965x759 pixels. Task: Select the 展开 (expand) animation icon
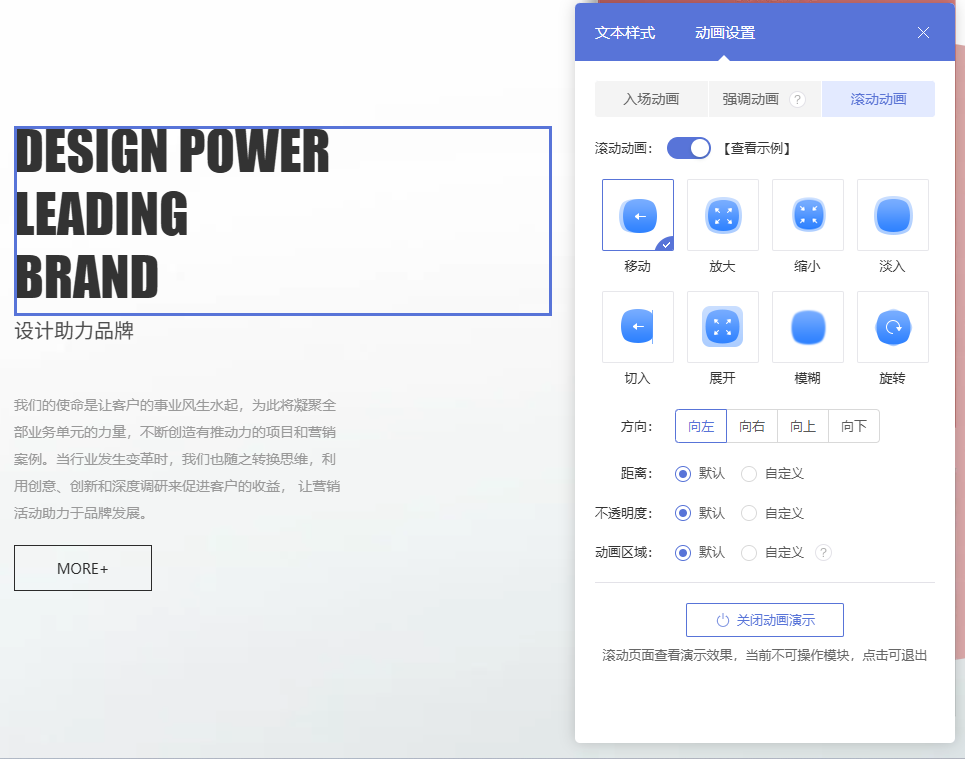click(723, 327)
